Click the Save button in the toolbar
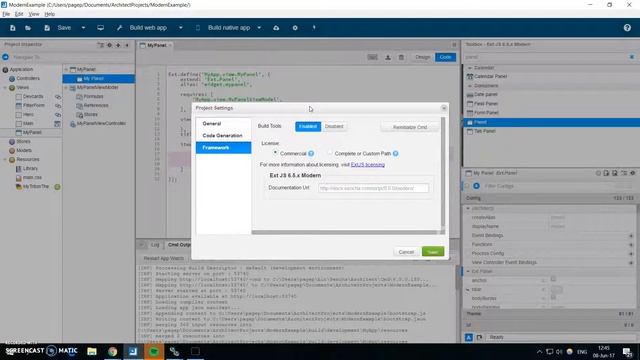640x360 pixels. tap(58, 28)
